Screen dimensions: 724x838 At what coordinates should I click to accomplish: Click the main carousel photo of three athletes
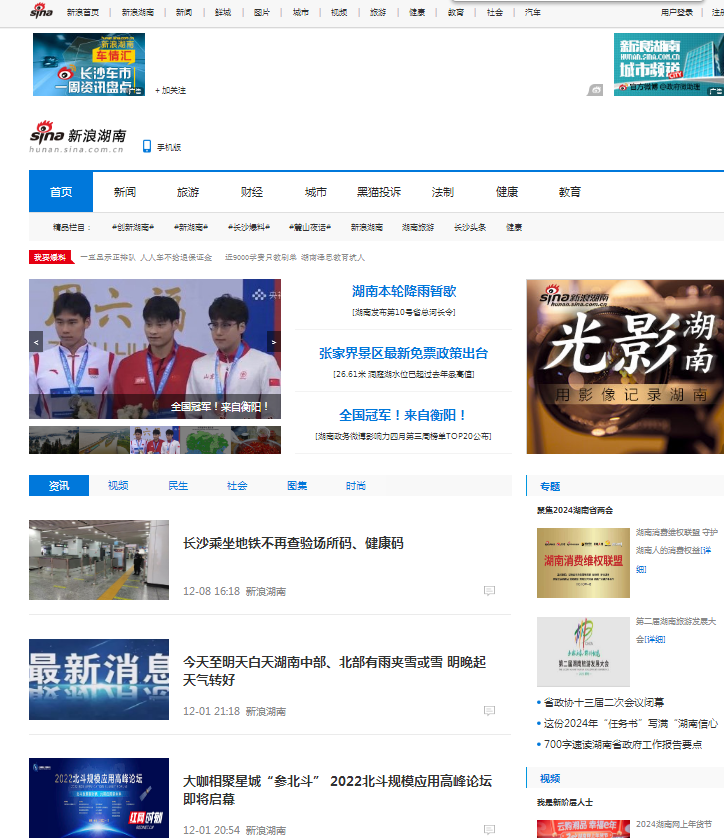pos(155,348)
